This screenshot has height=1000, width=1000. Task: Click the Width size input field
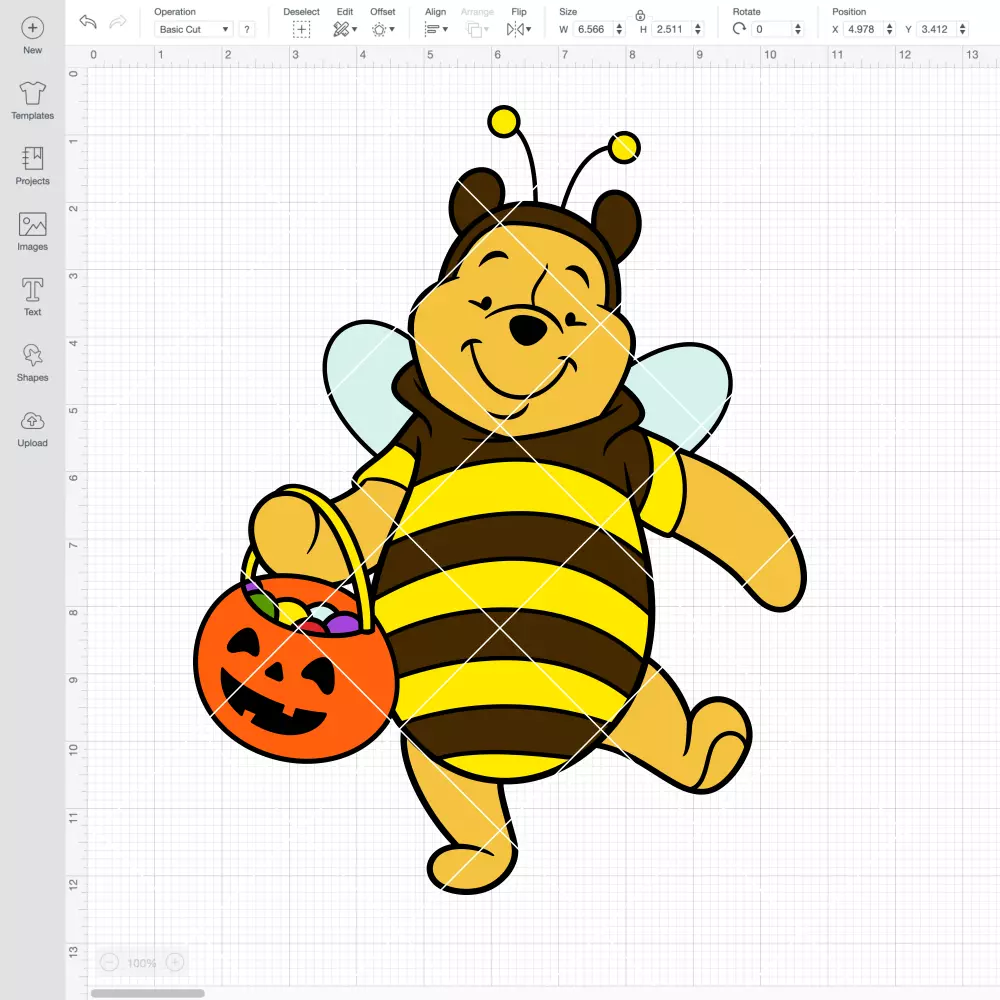click(592, 29)
